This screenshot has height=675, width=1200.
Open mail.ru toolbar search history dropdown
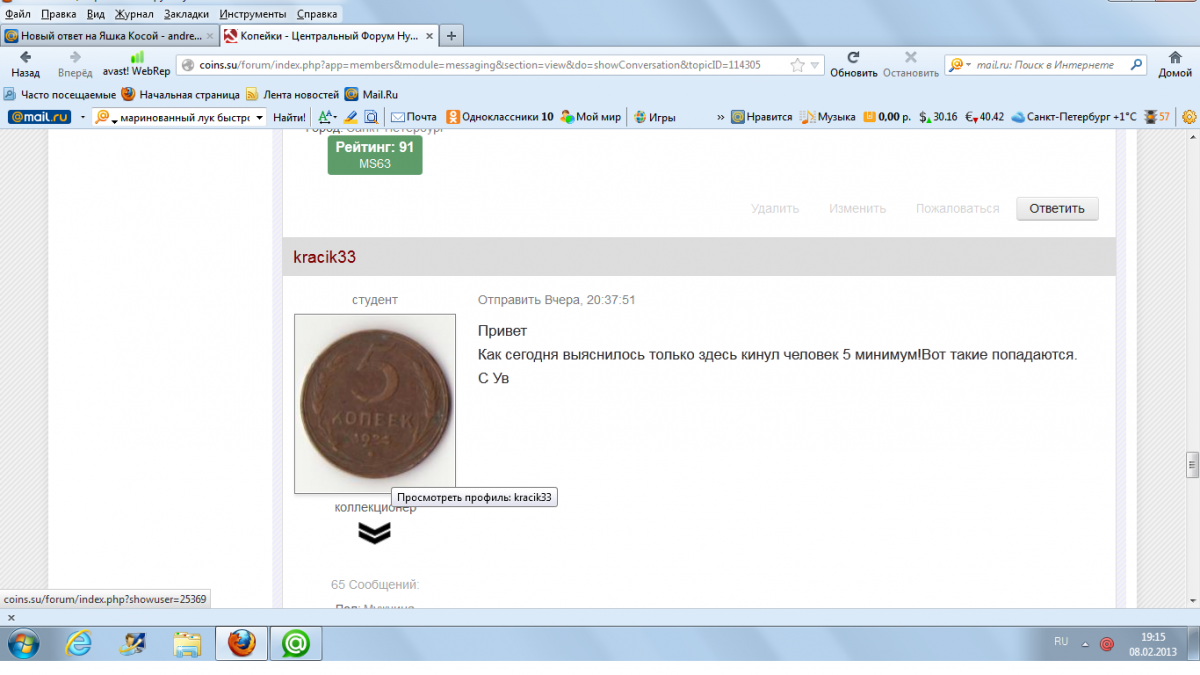pos(260,117)
